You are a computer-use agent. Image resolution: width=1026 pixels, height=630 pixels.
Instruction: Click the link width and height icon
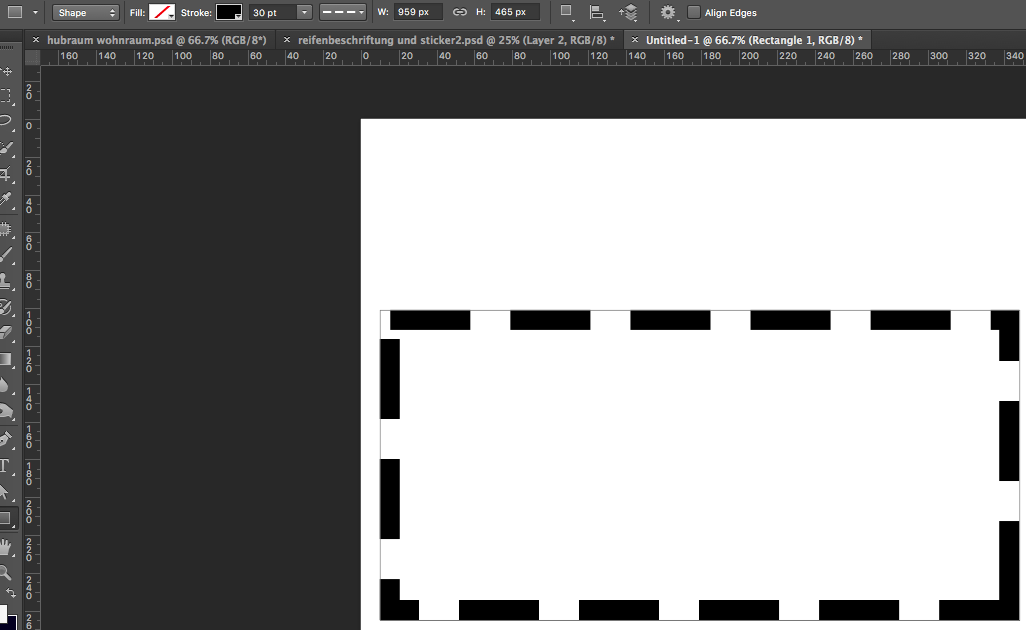point(460,12)
